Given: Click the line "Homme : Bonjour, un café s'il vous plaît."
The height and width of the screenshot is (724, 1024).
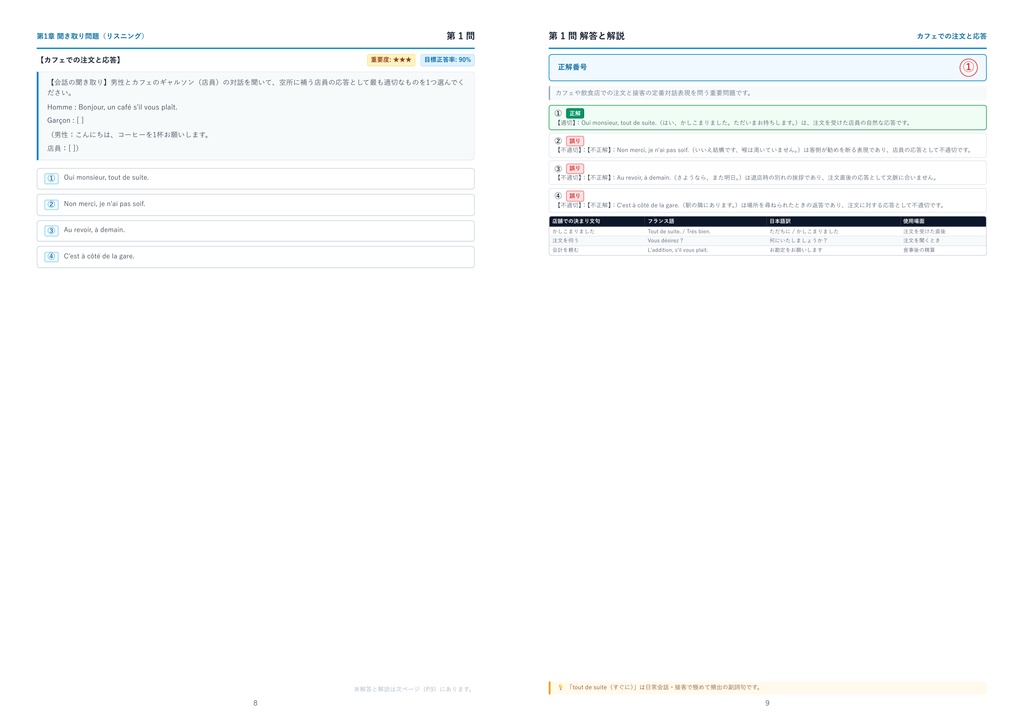Looking at the screenshot, I should click(112, 107).
